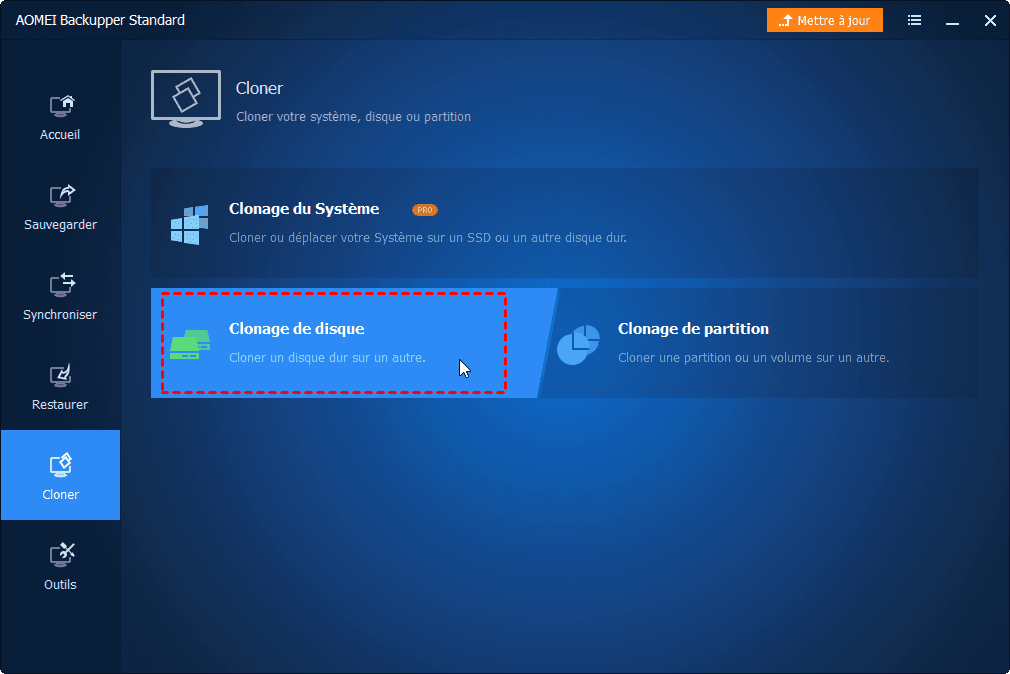Click description 'Cloner une partition ou un volume'
1010x674 pixels.
[x=754, y=358]
